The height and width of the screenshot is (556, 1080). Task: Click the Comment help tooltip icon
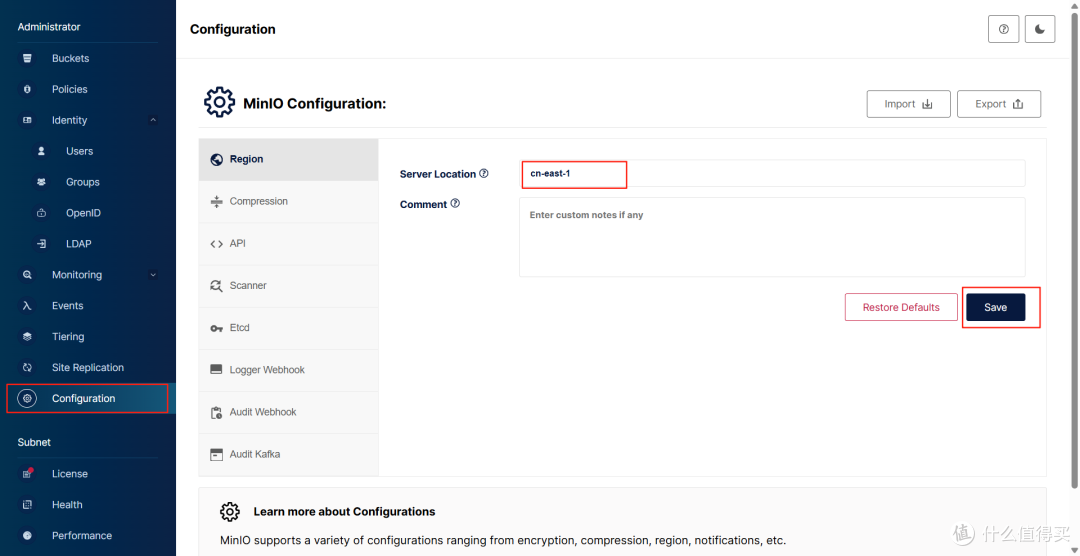coord(455,204)
